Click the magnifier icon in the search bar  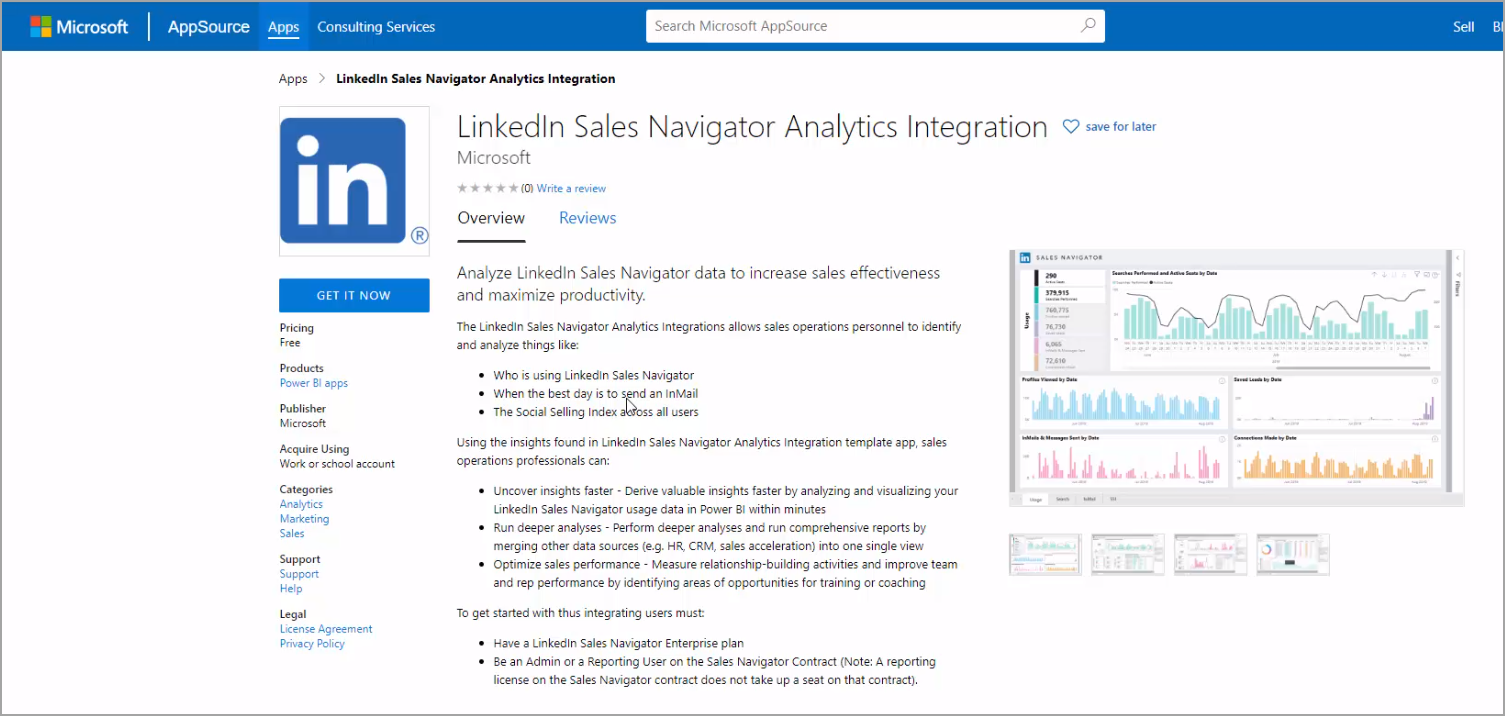pos(1088,25)
